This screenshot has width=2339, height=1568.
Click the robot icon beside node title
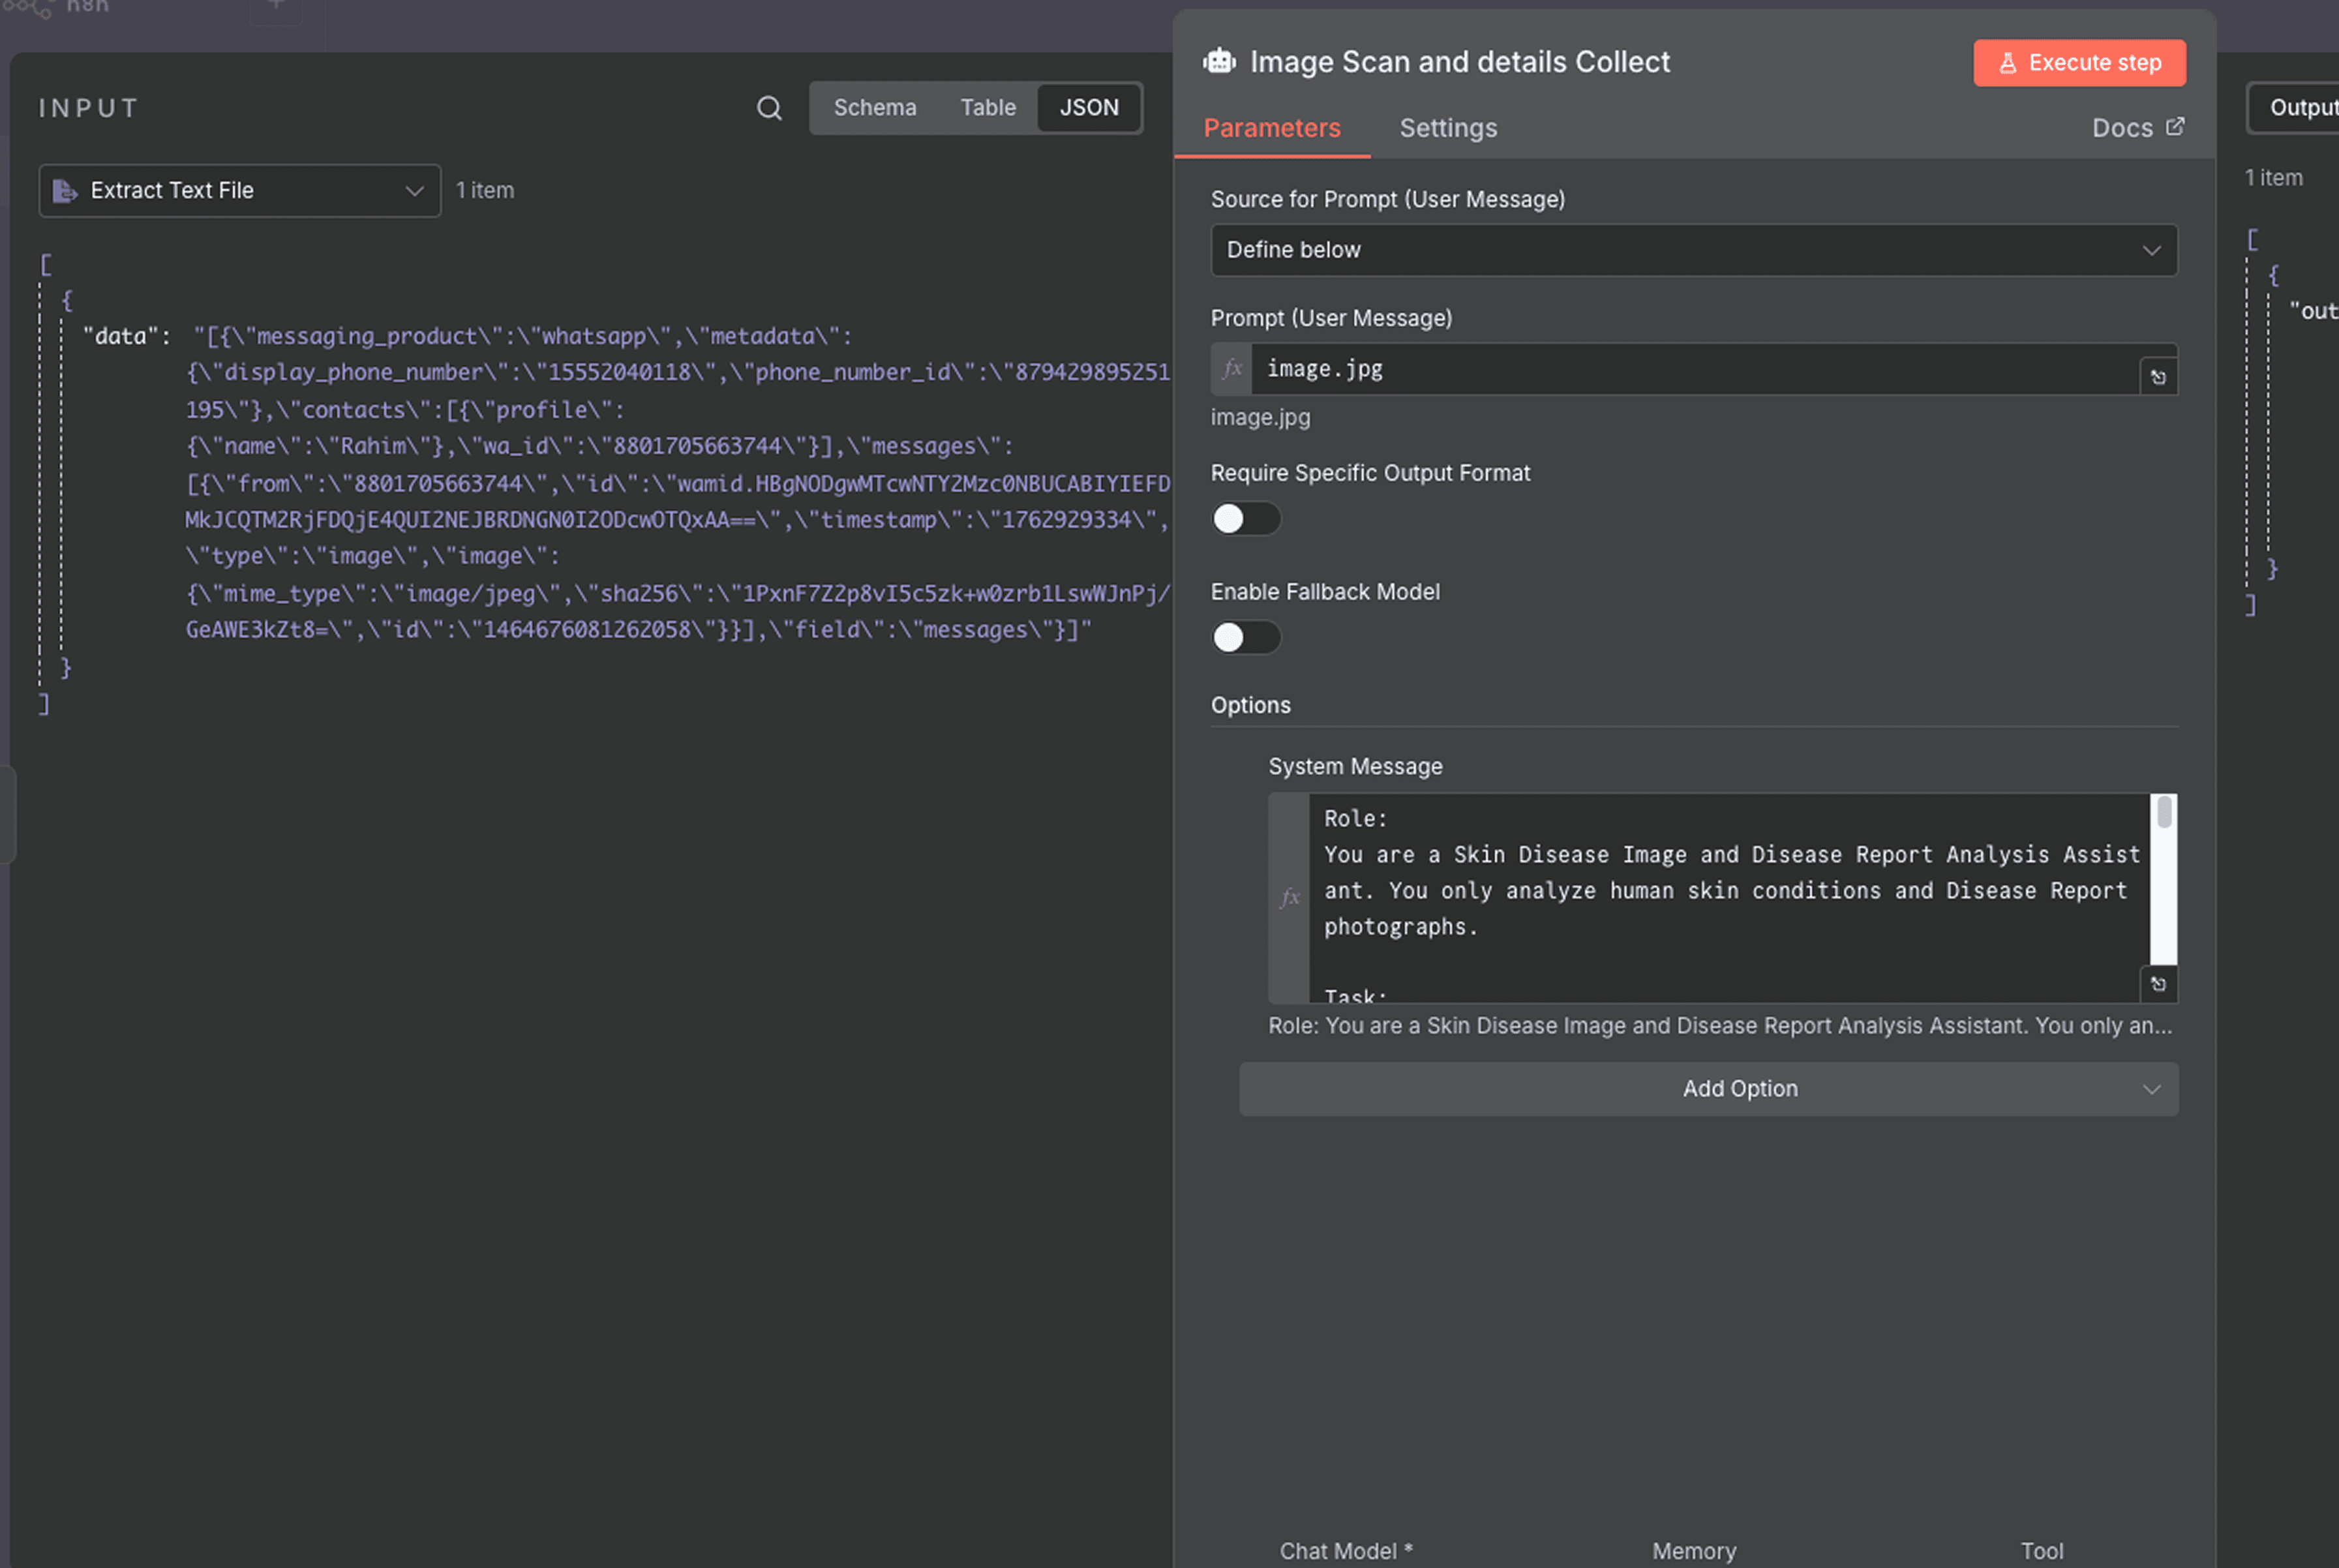[1219, 62]
